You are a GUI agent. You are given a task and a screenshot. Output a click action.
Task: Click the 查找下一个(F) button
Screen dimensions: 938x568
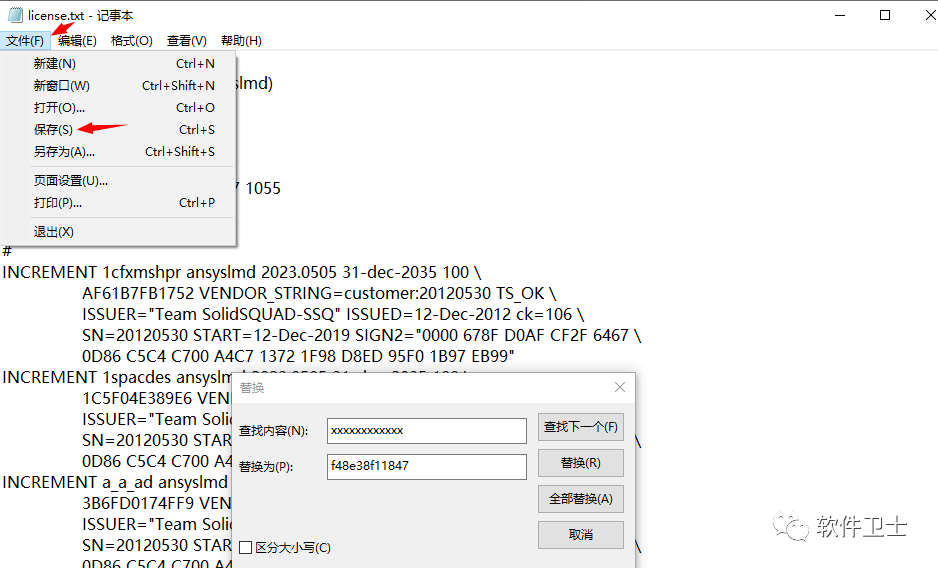click(x=580, y=427)
